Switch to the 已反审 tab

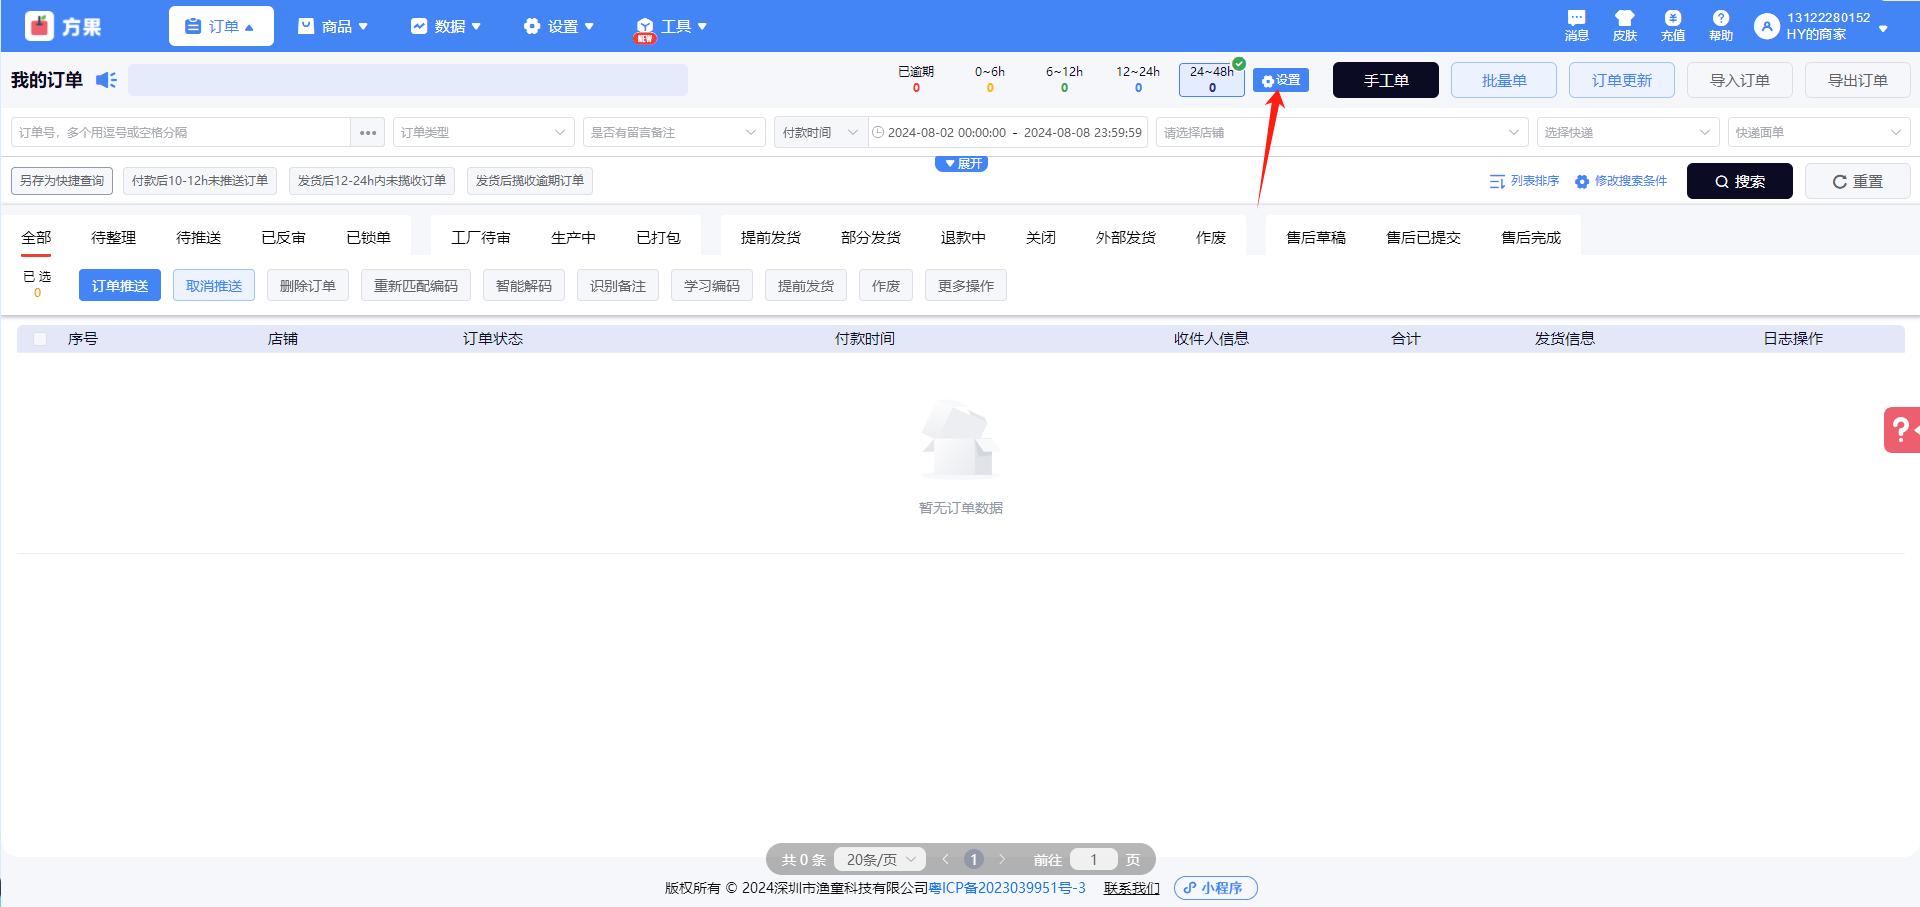(283, 237)
